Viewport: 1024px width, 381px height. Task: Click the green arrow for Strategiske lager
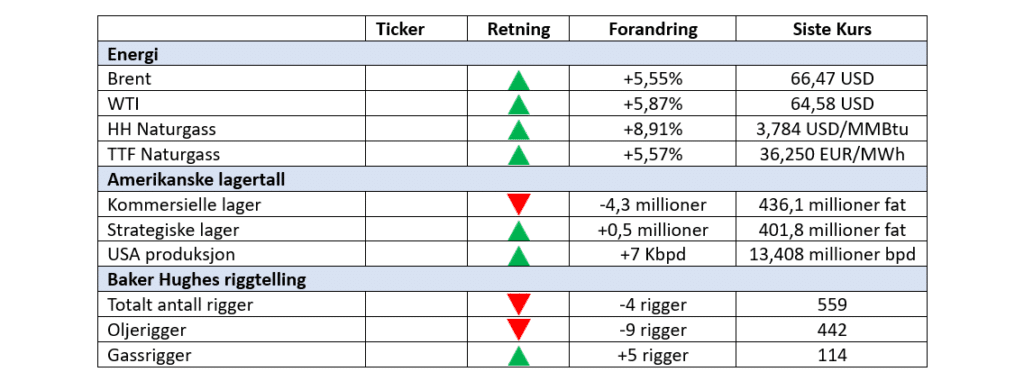[519, 230]
